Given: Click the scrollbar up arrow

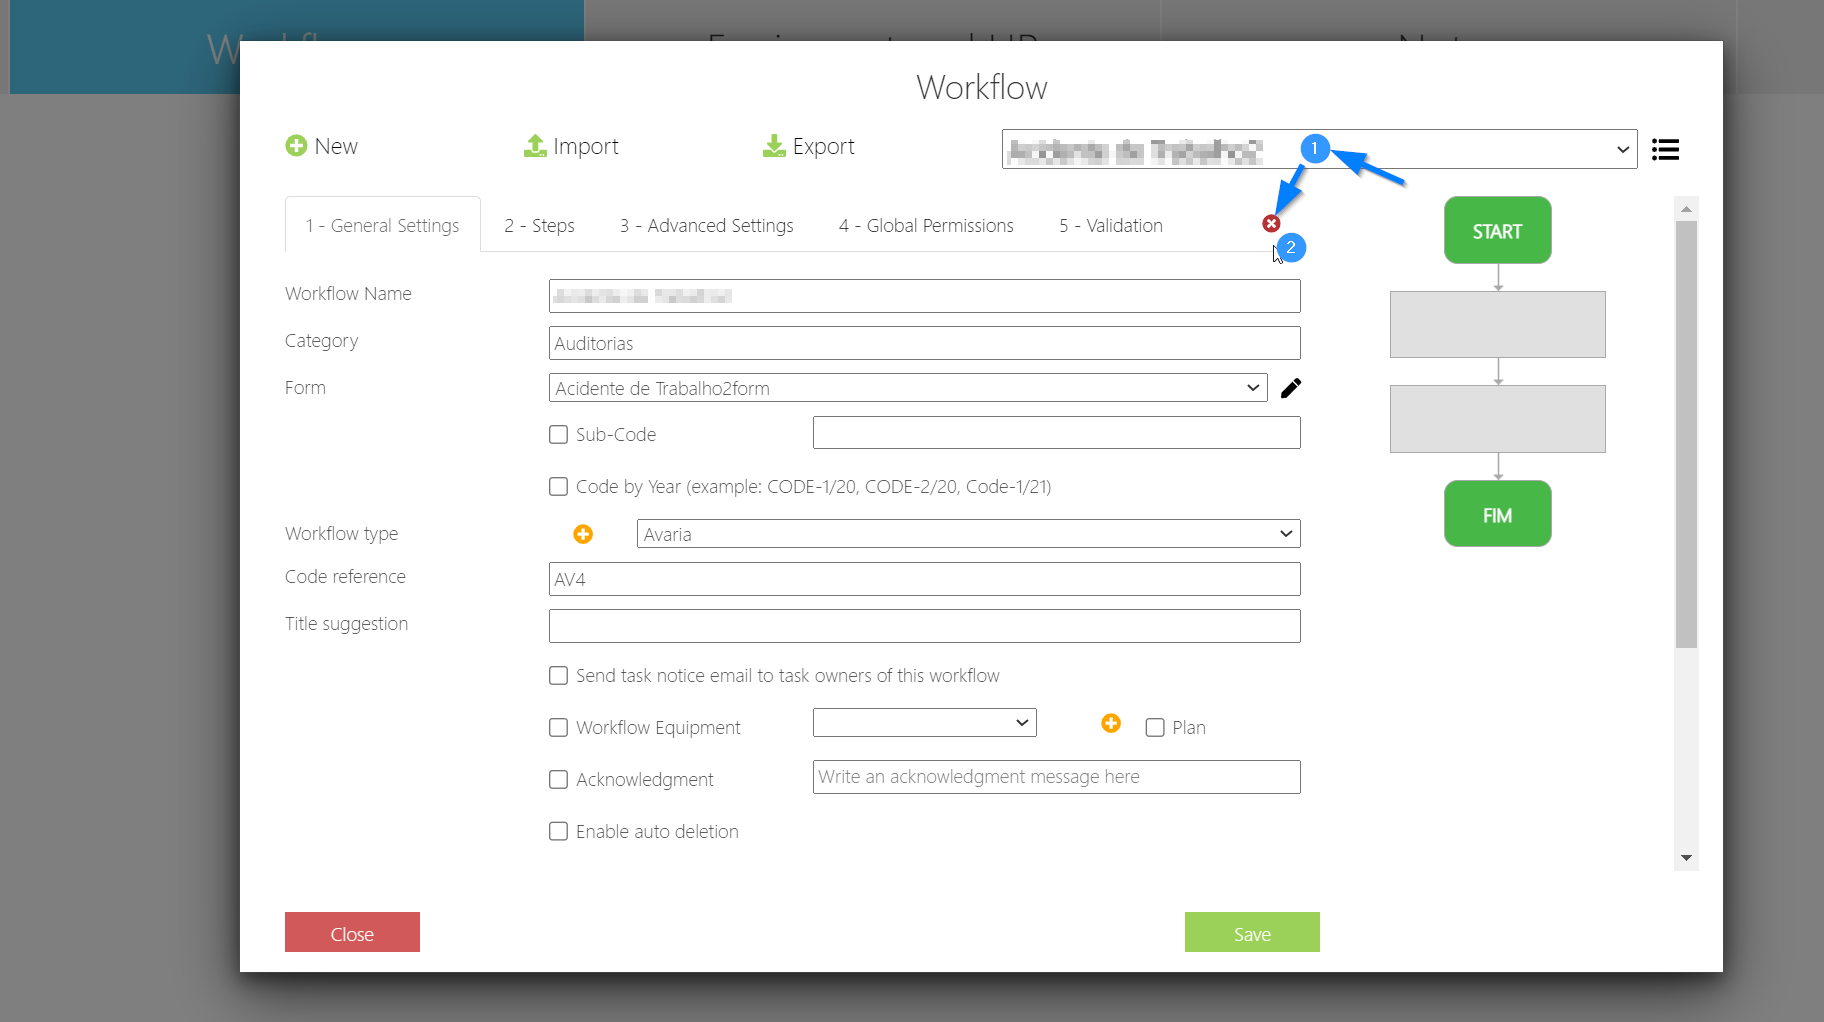Looking at the screenshot, I should (1686, 209).
